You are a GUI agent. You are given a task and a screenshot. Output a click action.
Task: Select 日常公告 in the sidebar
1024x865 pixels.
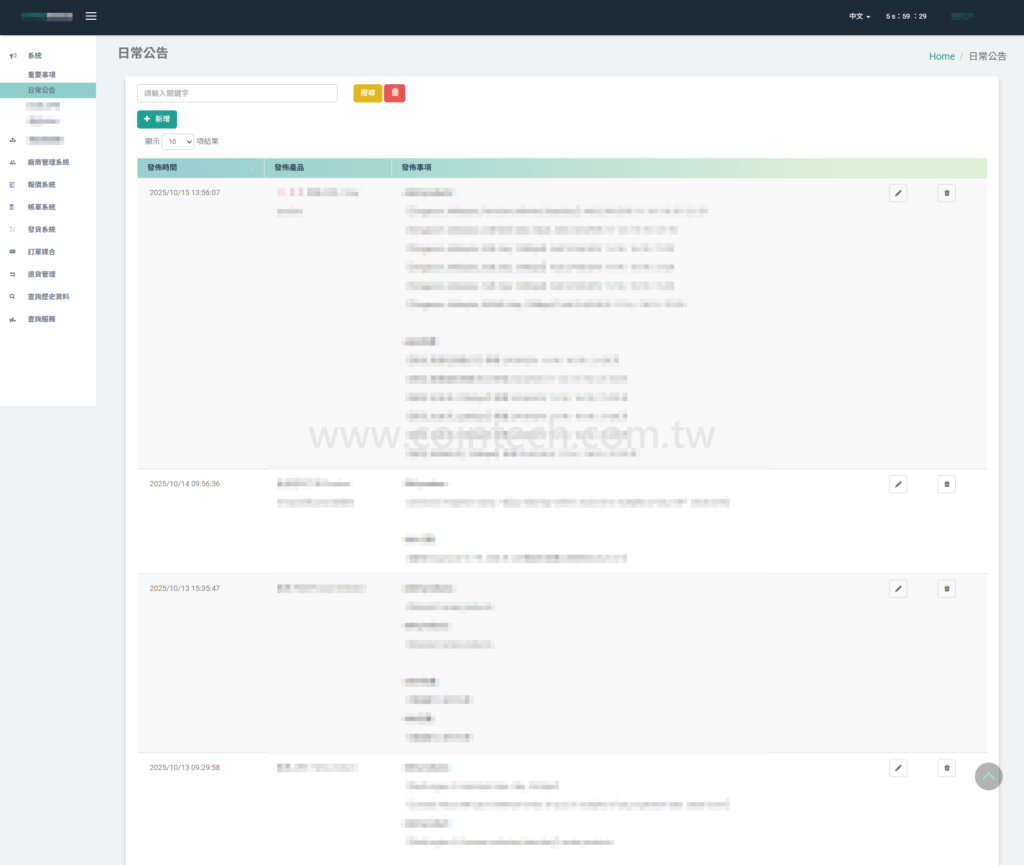click(42, 90)
